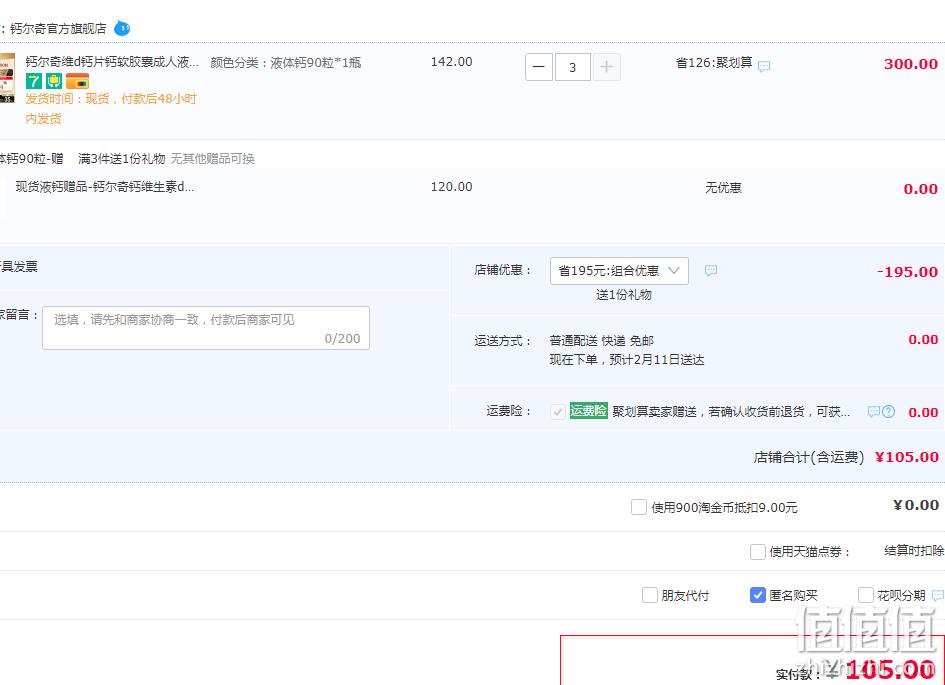Click the green shield guarantee badge icon
945x685 pixels.
coord(54,81)
